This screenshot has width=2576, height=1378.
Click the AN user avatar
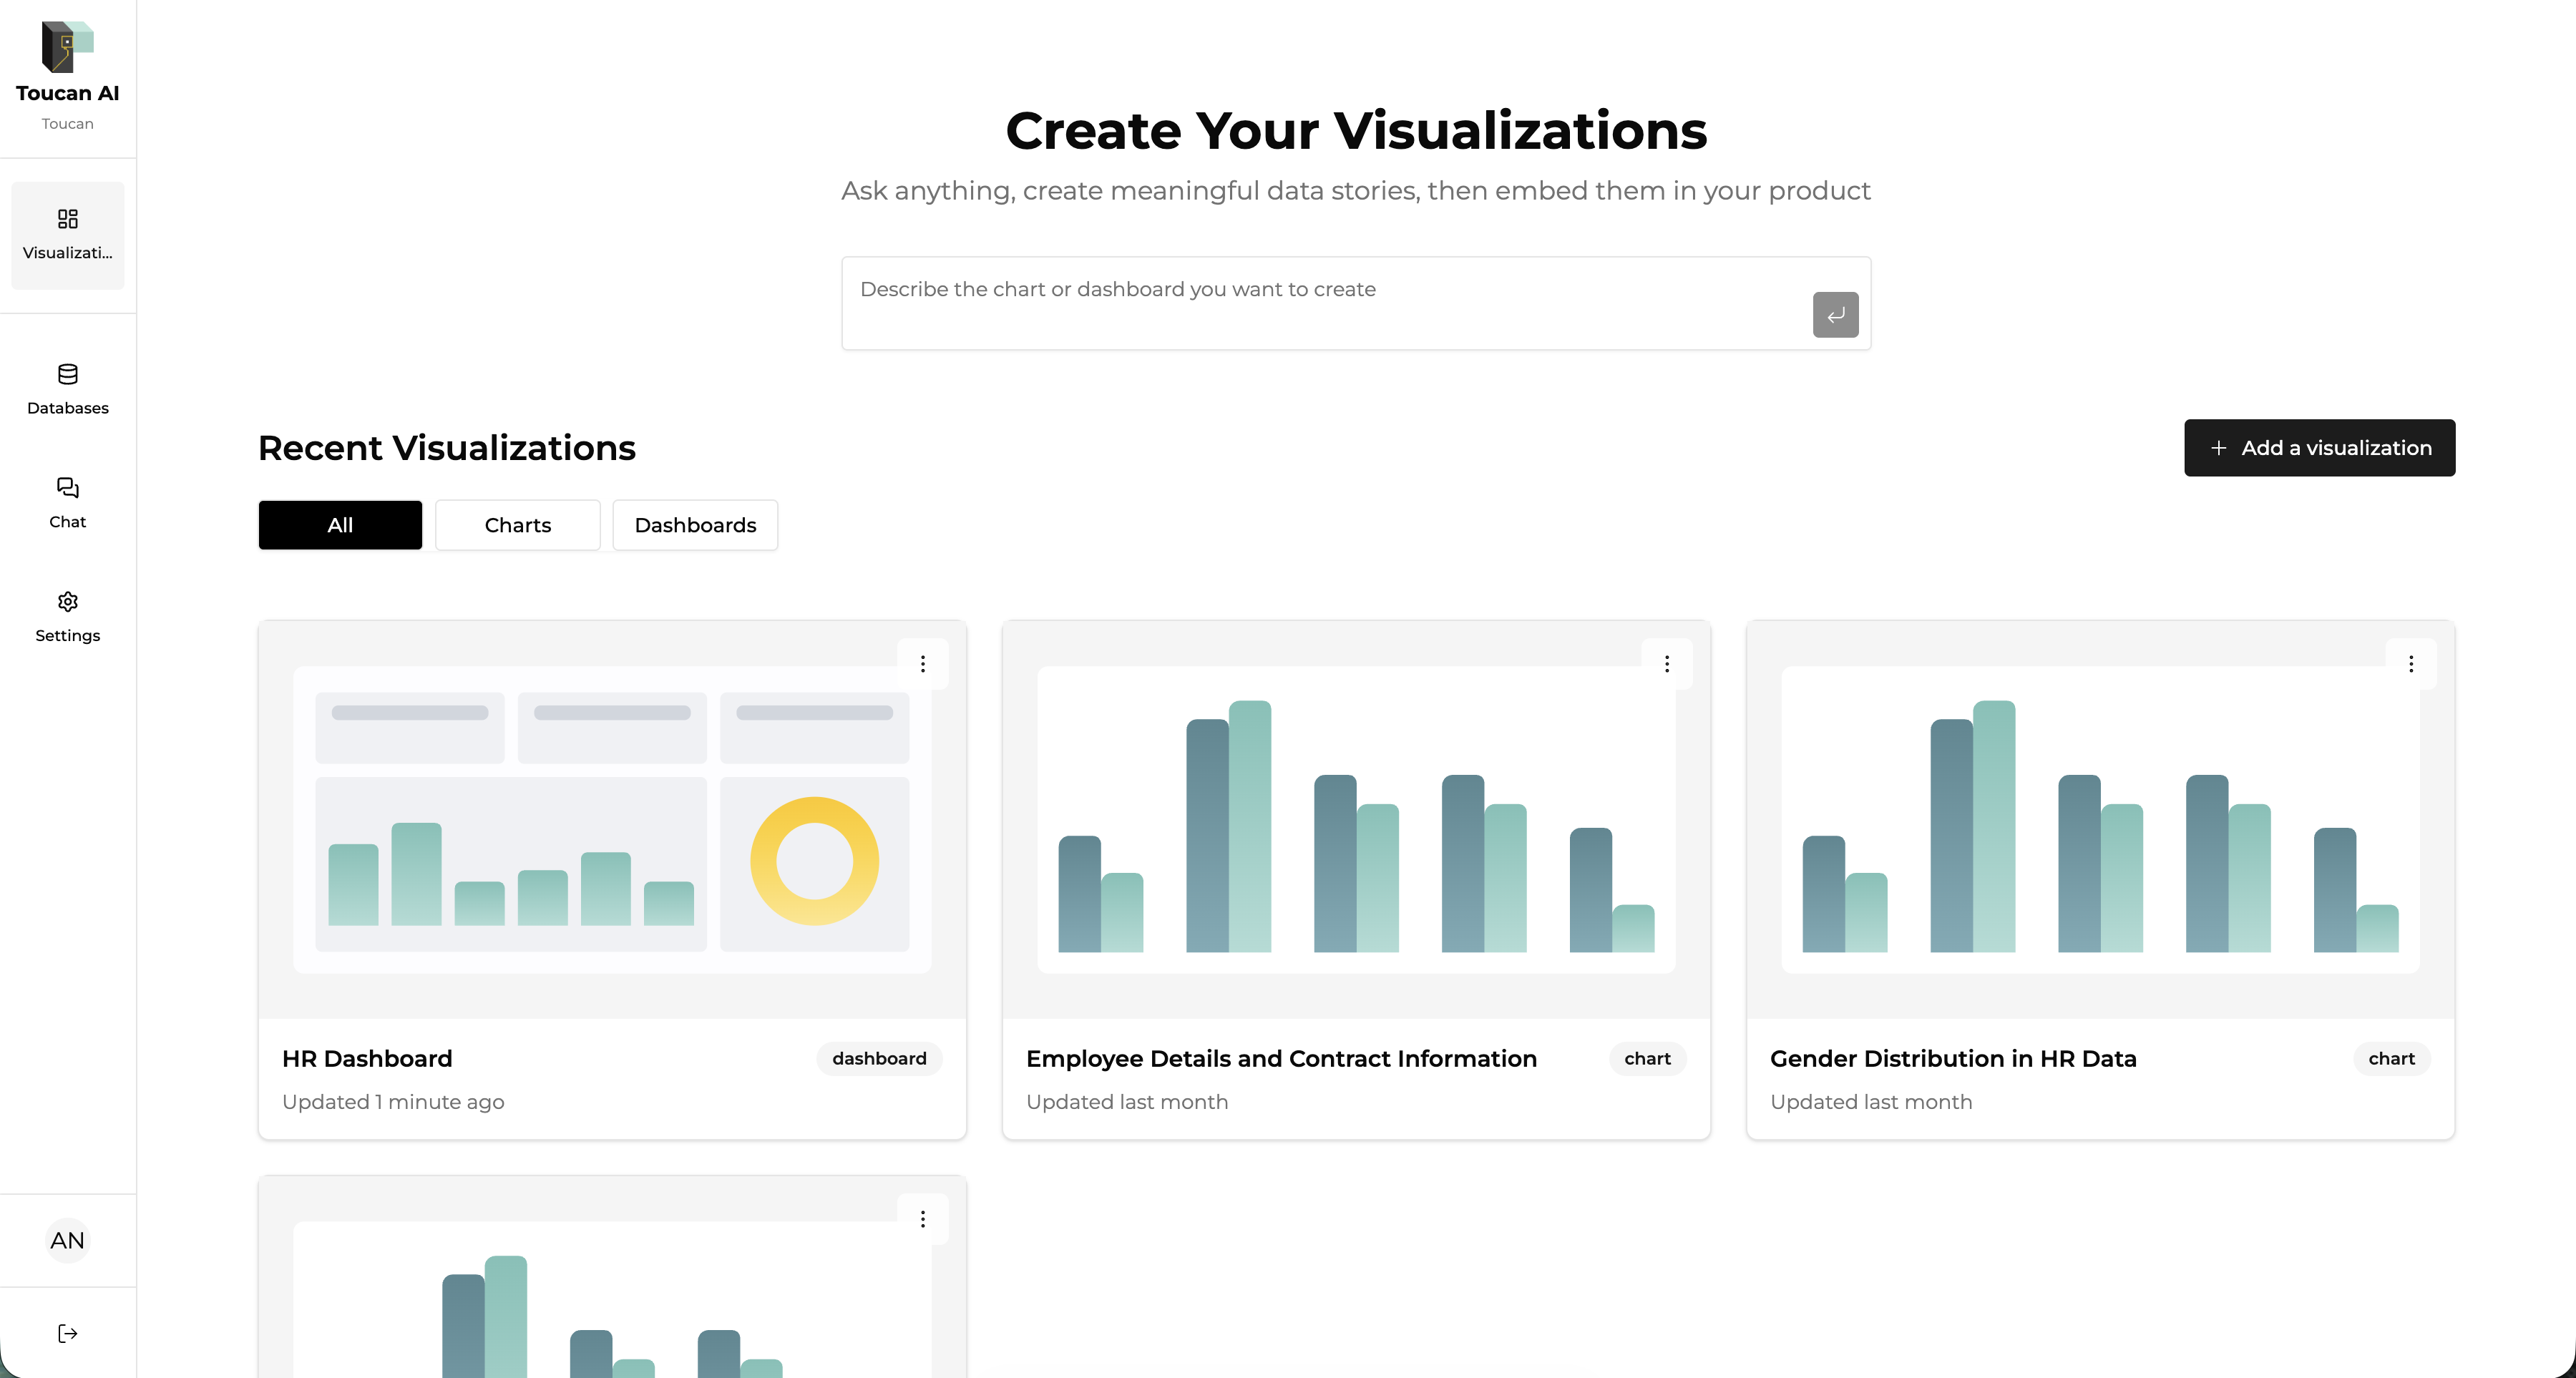click(x=67, y=1240)
